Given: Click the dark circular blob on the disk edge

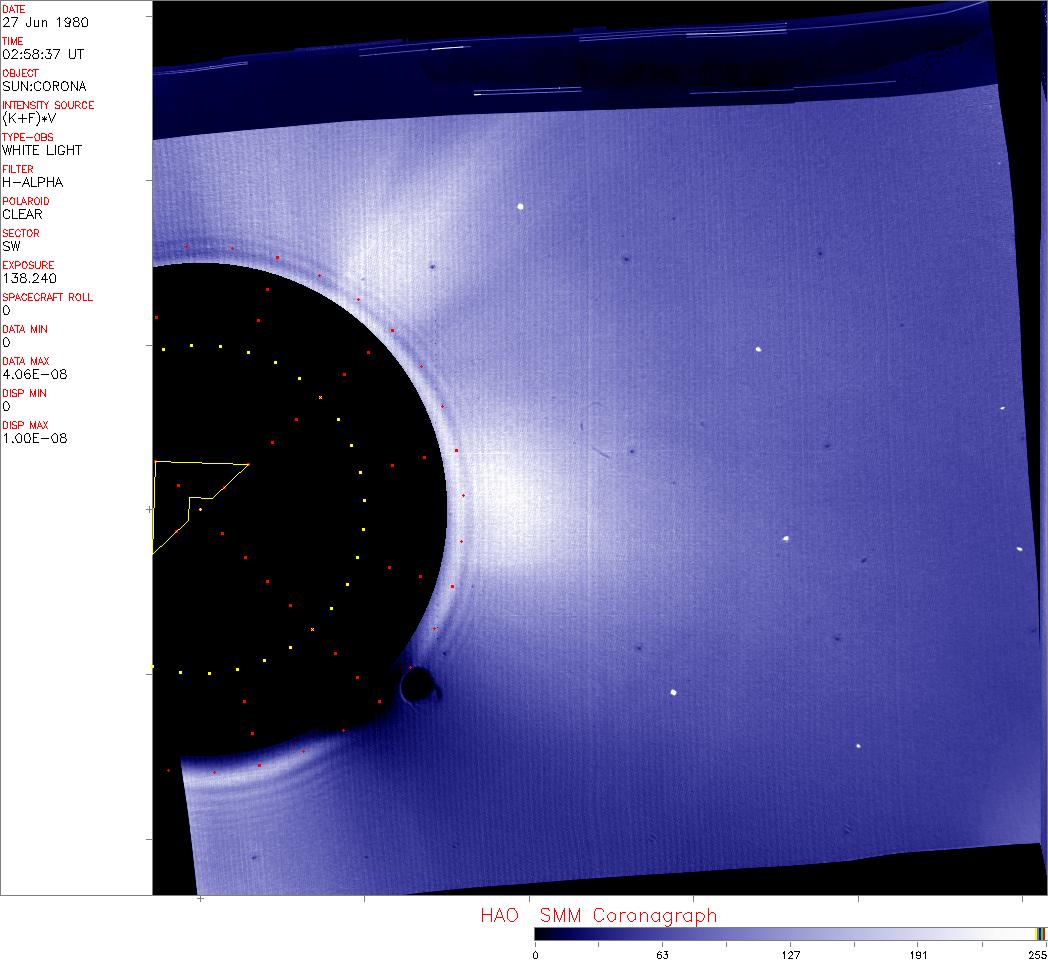Looking at the screenshot, I should tap(417, 685).
